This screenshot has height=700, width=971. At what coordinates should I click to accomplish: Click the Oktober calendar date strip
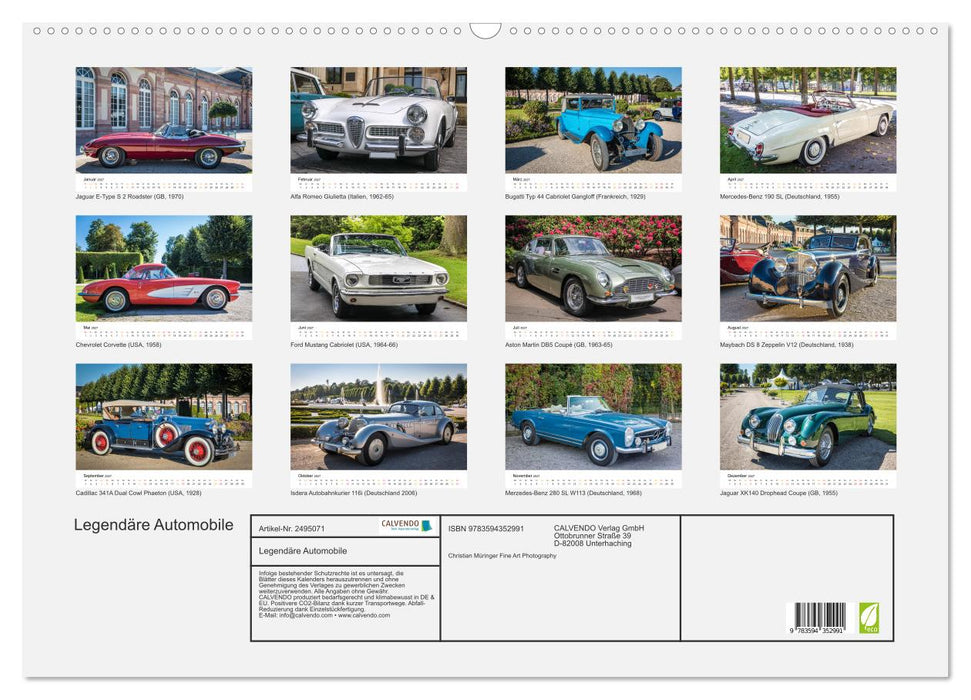click(x=378, y=481)
